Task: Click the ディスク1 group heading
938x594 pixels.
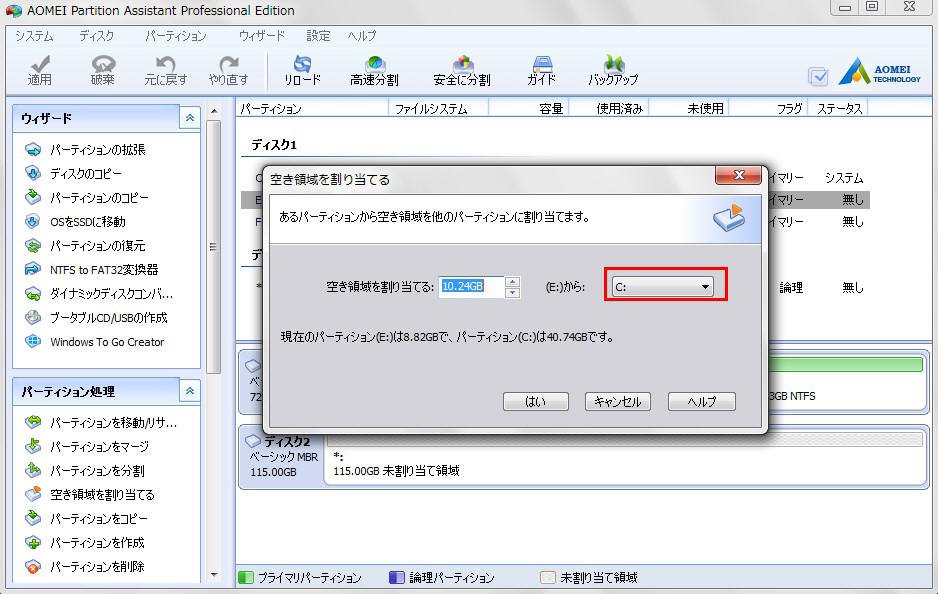Action: (273, 144)
